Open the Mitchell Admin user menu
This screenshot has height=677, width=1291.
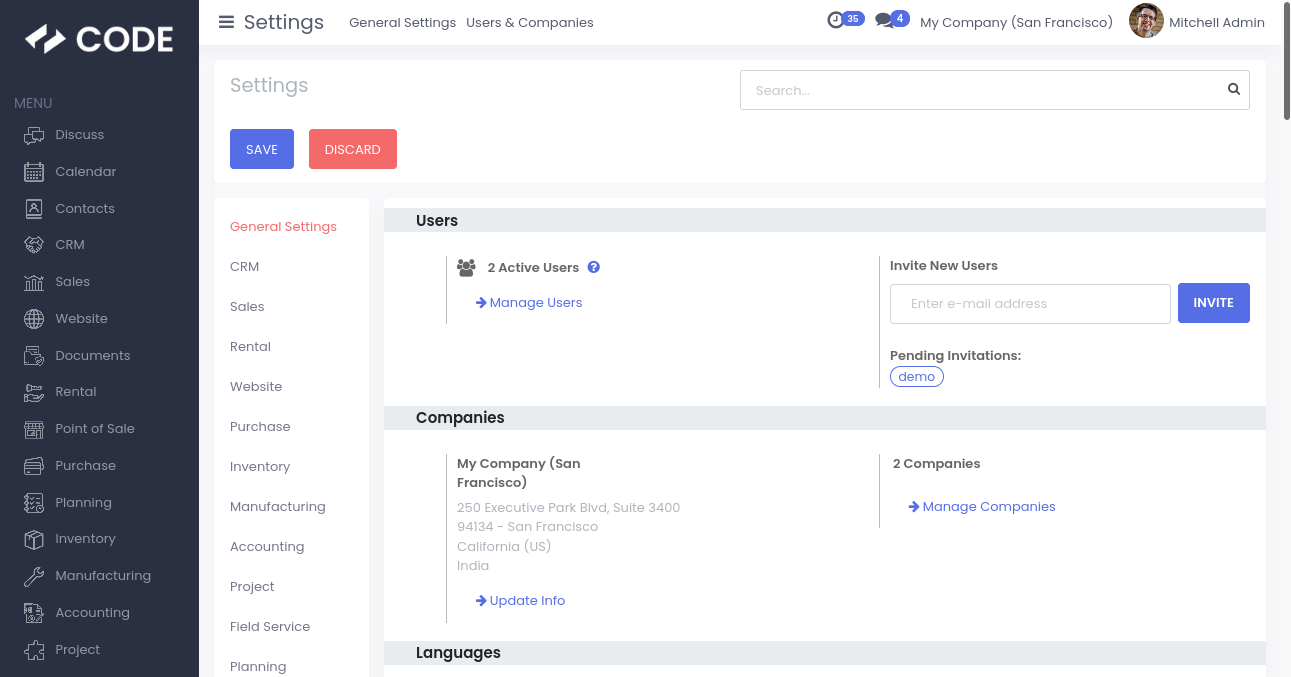pos(1197,22)
